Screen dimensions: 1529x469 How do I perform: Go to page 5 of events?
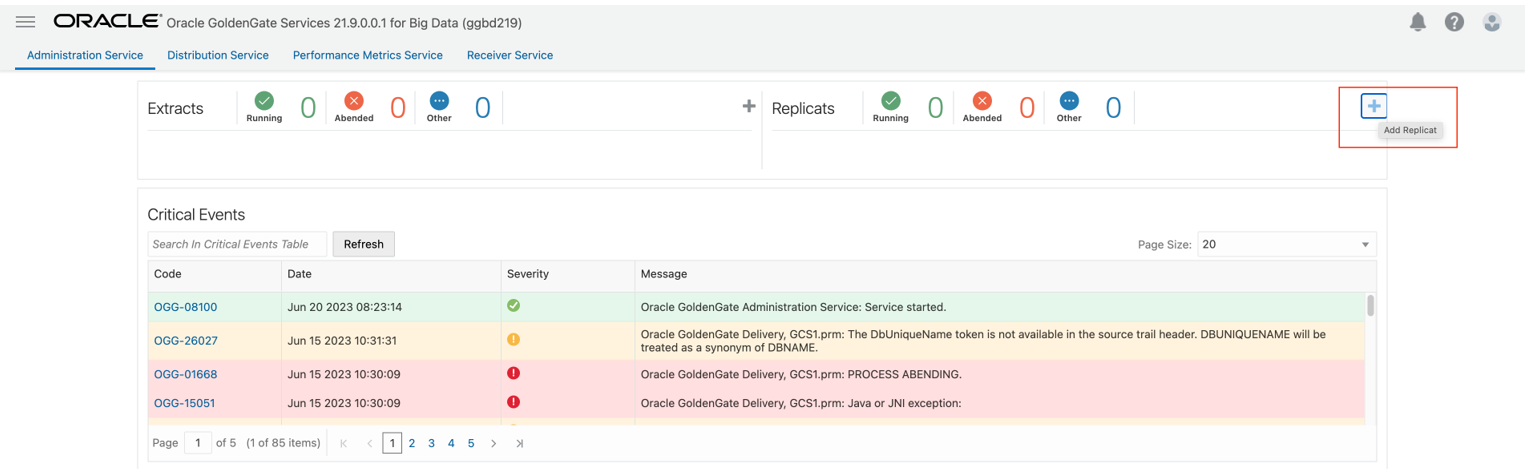coord(471,443)
